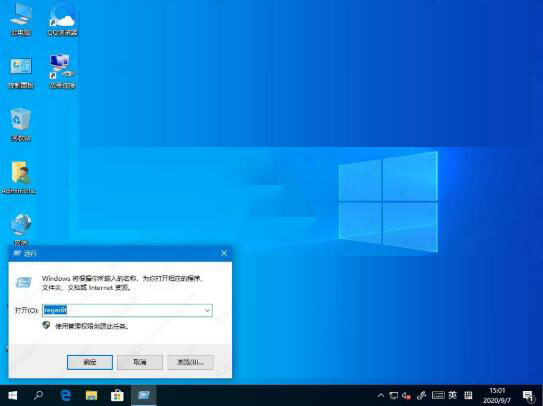Select the Network globe desktop icon
This screenshot has height=406, width=543.
click(x=21, y=229)
